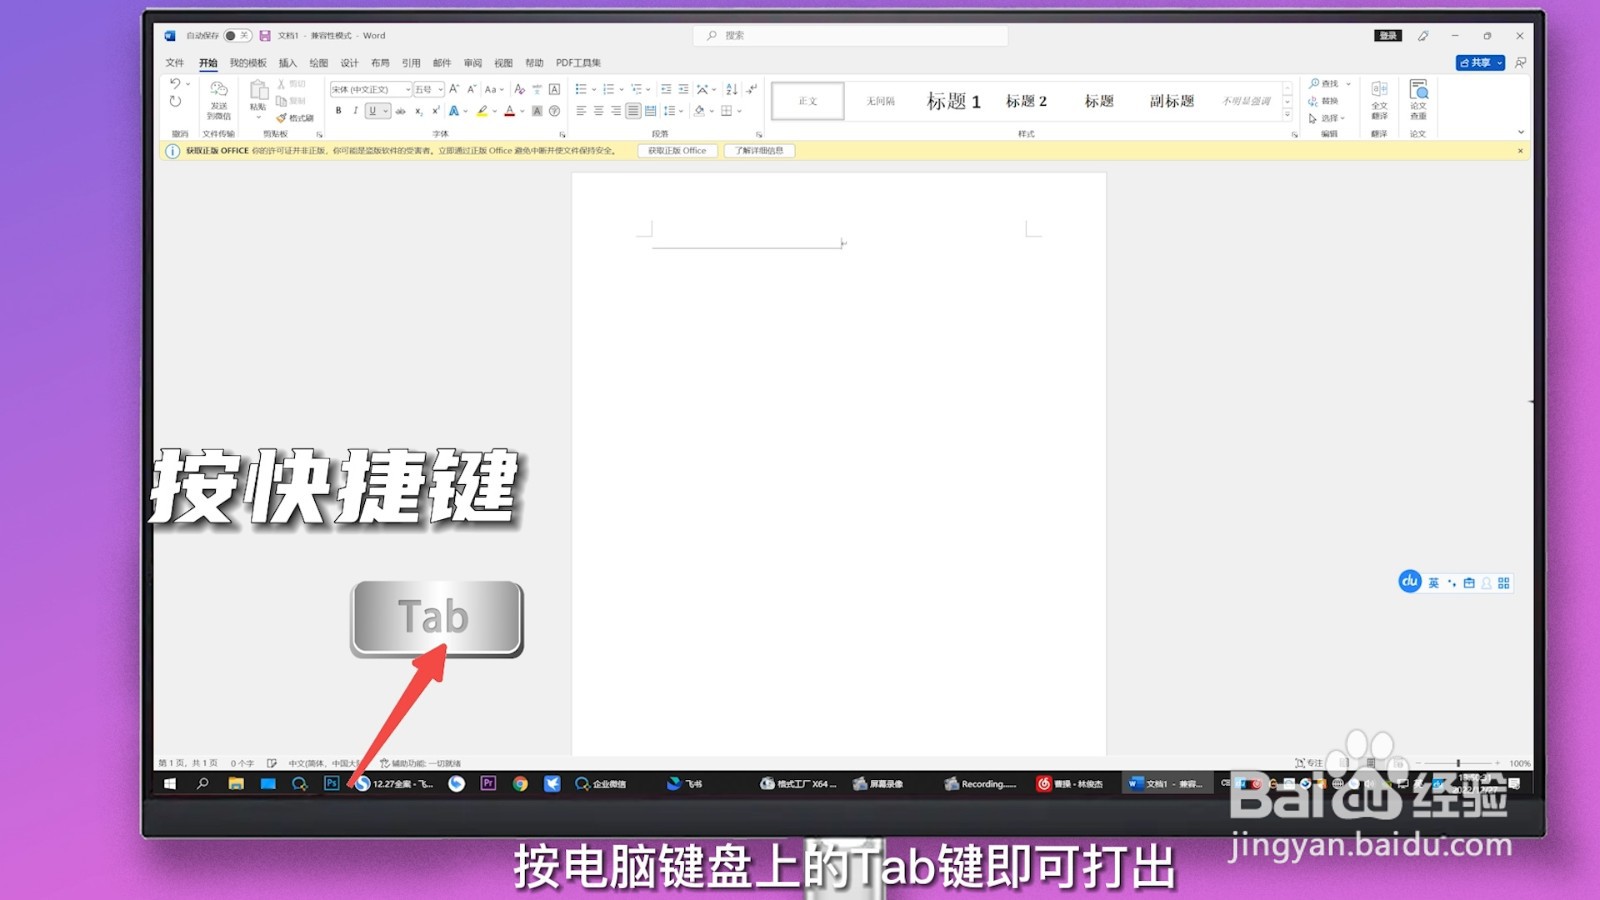Switch to the Design (设计) tab

(x=349, y=63)
